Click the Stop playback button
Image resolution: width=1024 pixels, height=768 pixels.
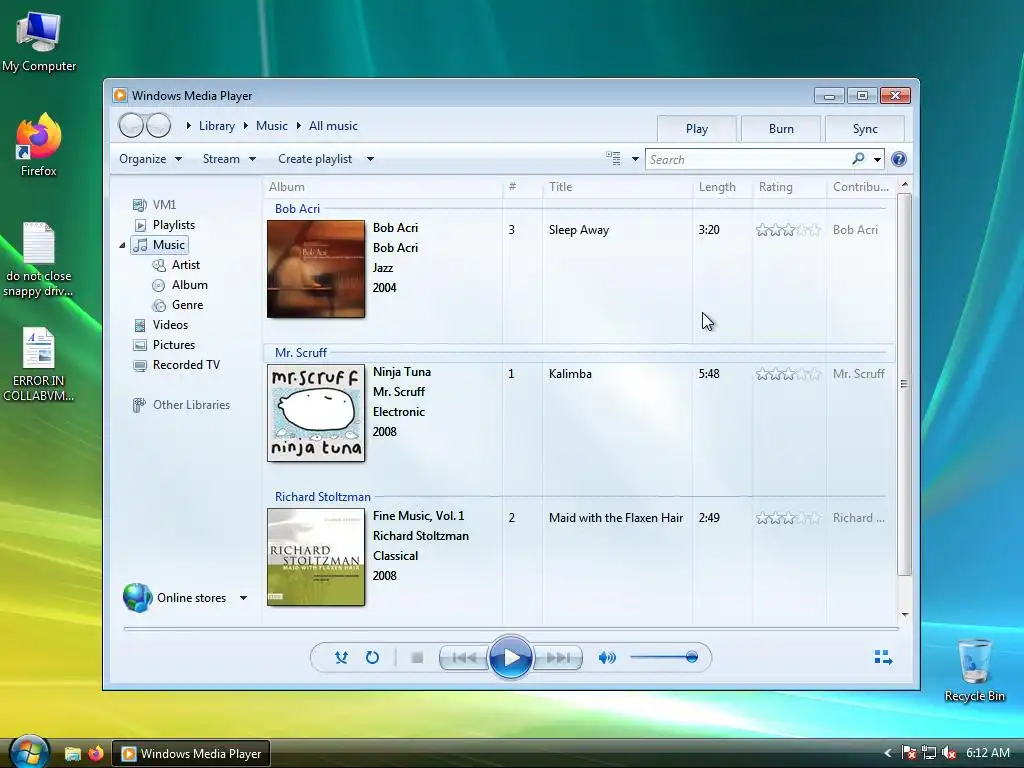click(x=417, y=658)
